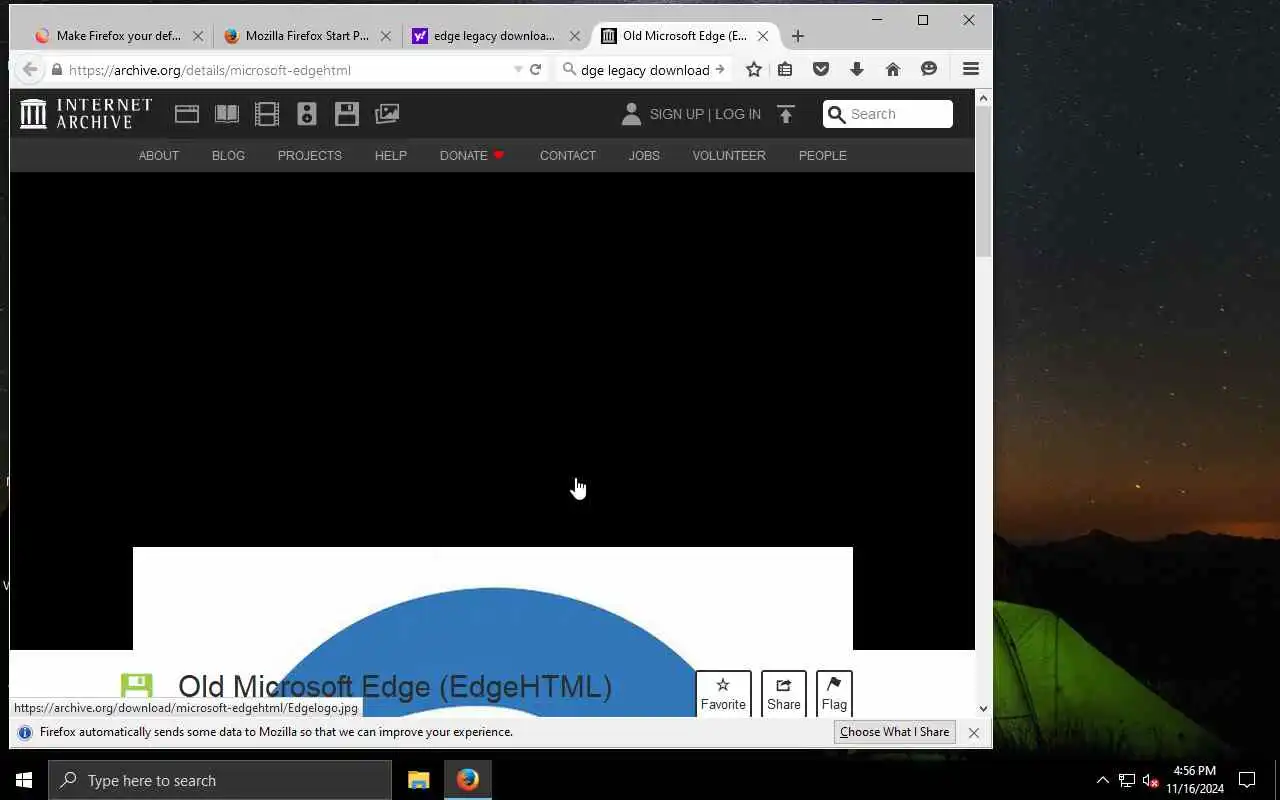Open the Firefox Hello chat icon
This screenshot has width=1280, height=800.
[x=929, y=69]
